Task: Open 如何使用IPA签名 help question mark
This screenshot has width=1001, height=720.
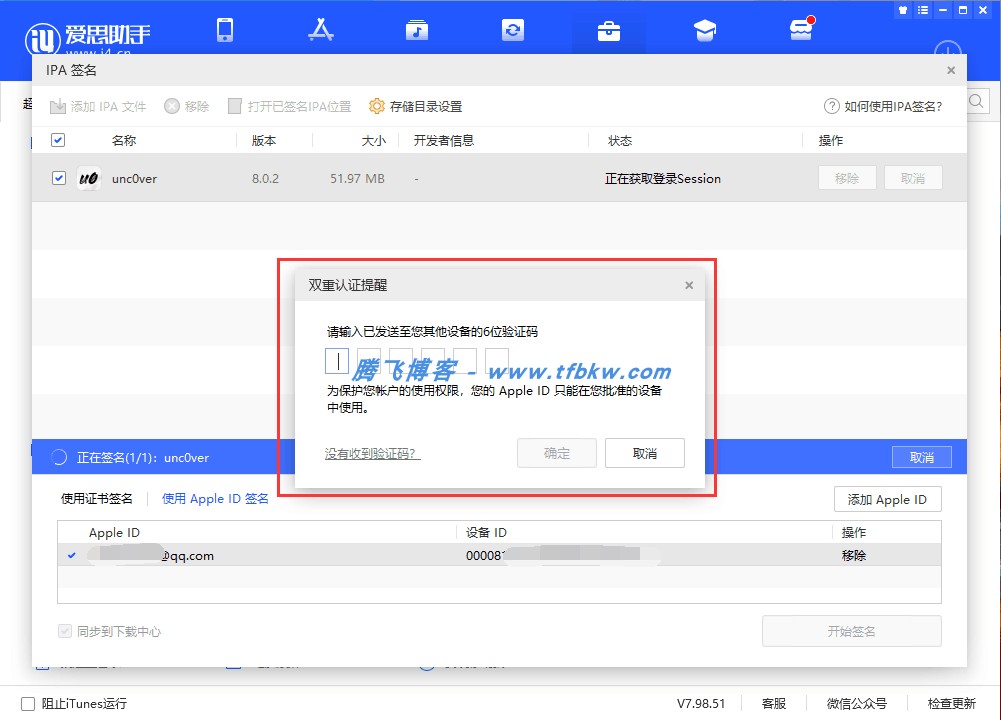Action: click(x=885, y=105)
